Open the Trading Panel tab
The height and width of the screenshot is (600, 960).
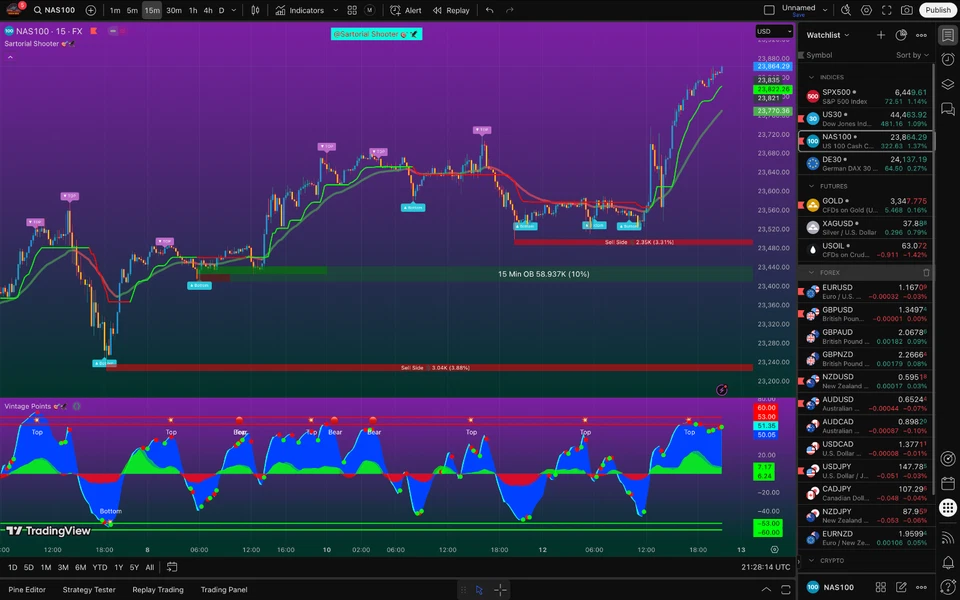[224, 589]
